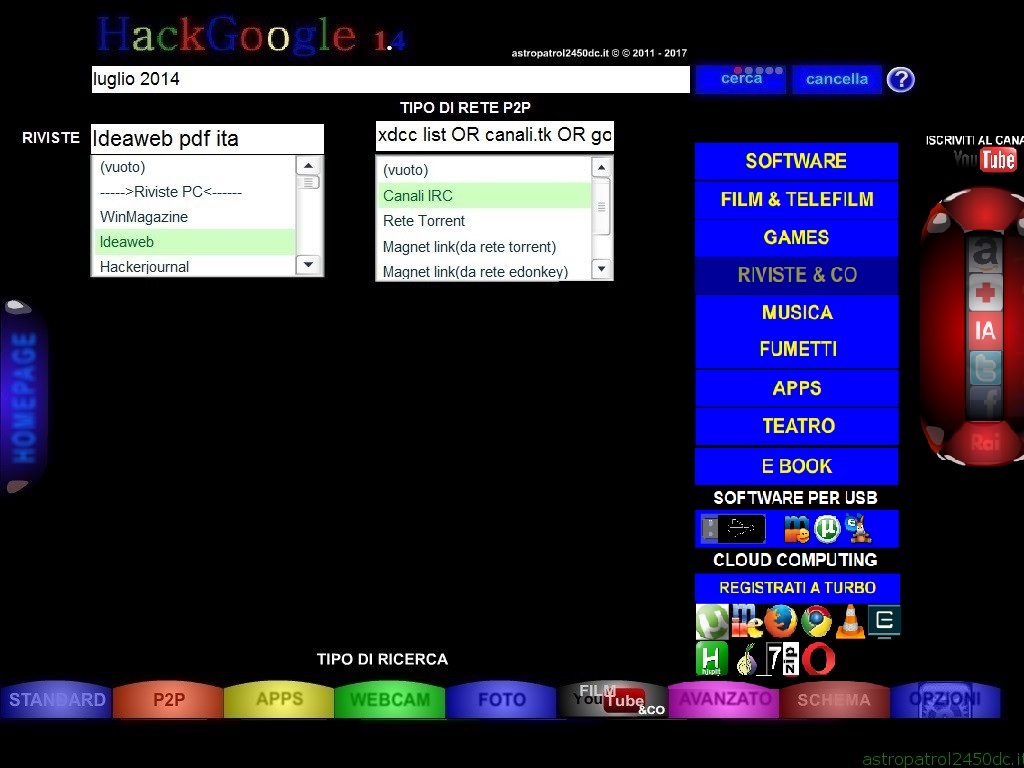Screen dimensions: 1024x768
Task: Select the GAMES category button
Action: 796,237
